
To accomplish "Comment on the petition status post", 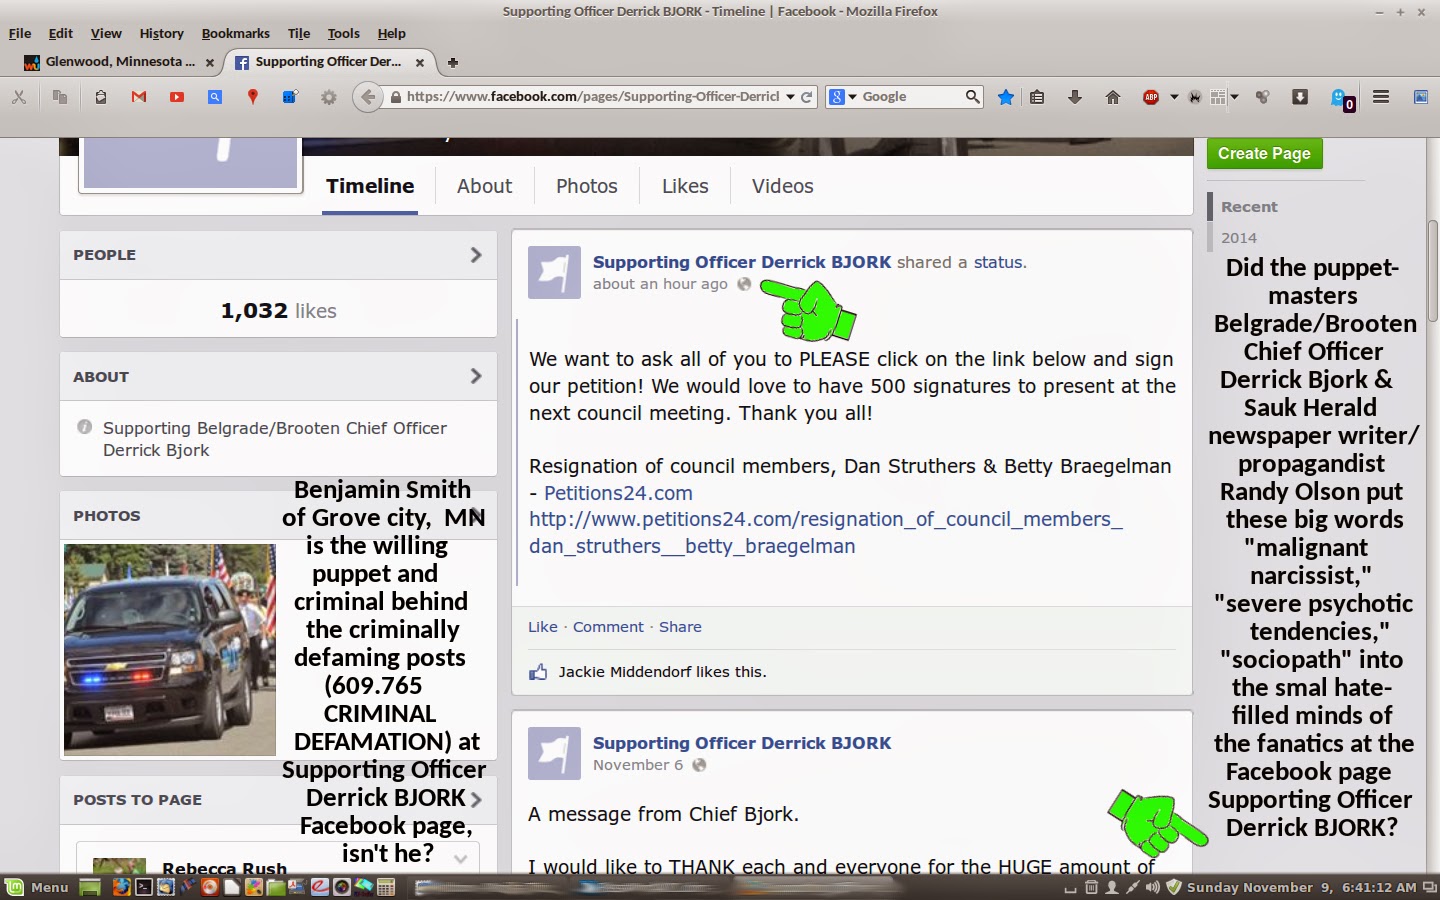I will coord(608,627).
